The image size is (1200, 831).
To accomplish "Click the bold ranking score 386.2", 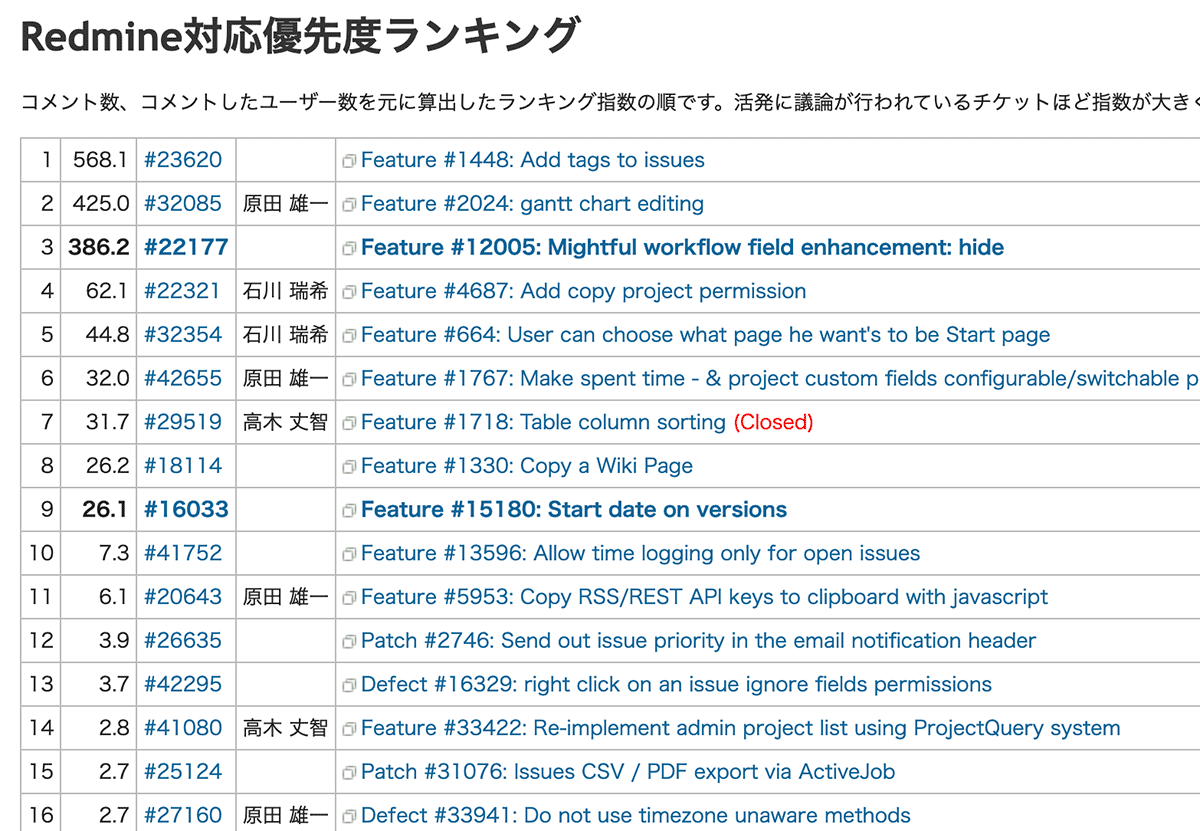I will [x=99, y=247].
